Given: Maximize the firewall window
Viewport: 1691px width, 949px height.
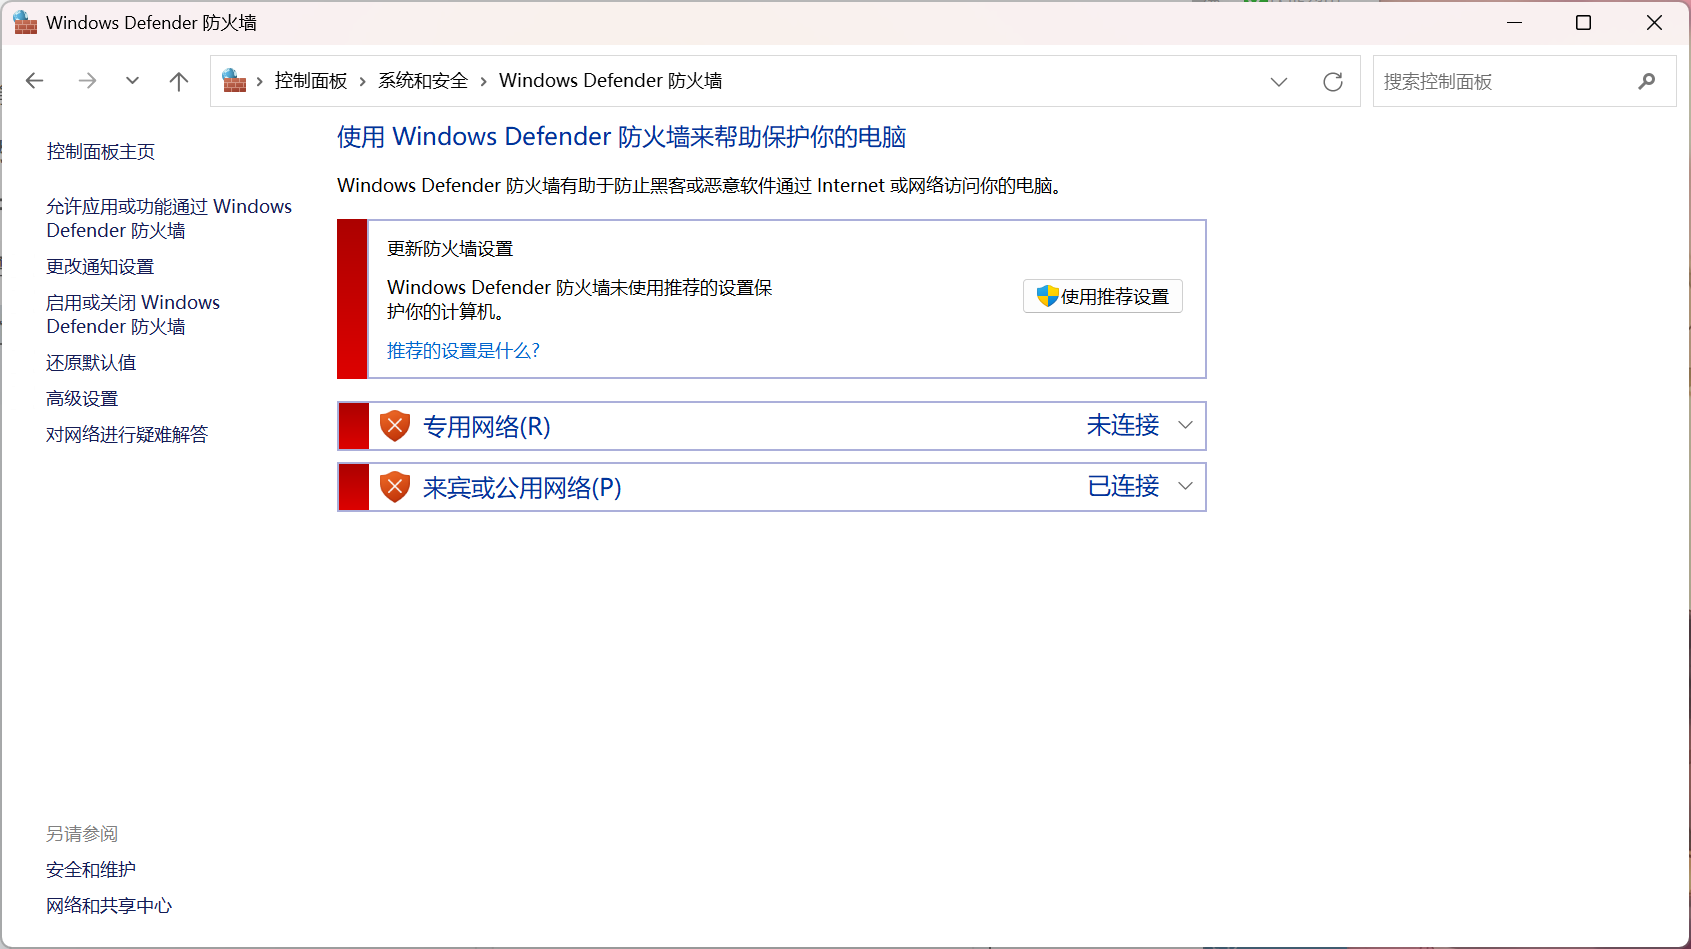Looking at the screenshot, I should coord(1583,22).
